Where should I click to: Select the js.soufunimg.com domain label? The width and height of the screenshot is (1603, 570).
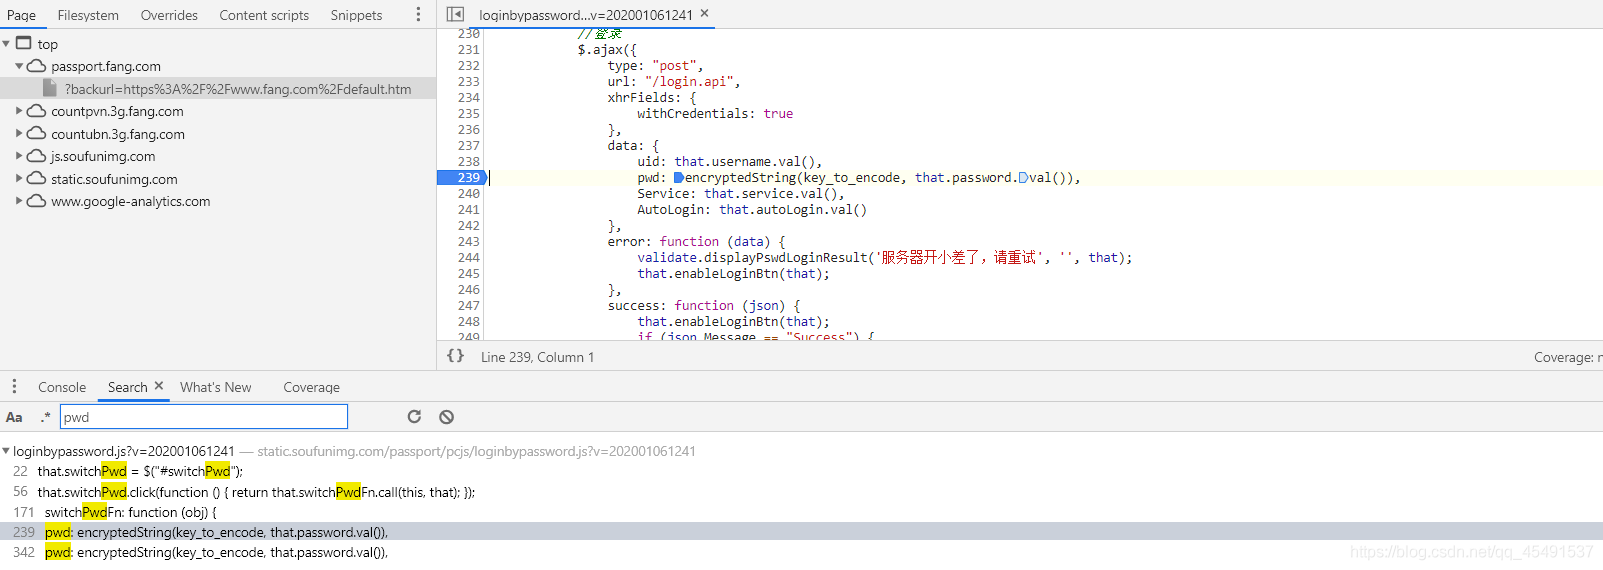click(103, 156)
